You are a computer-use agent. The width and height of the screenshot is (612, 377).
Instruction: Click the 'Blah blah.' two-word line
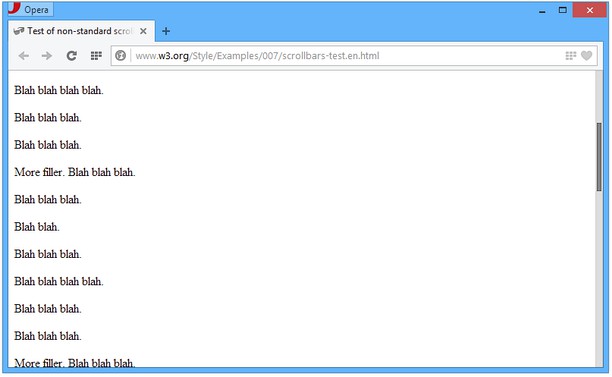coord(37,227)
